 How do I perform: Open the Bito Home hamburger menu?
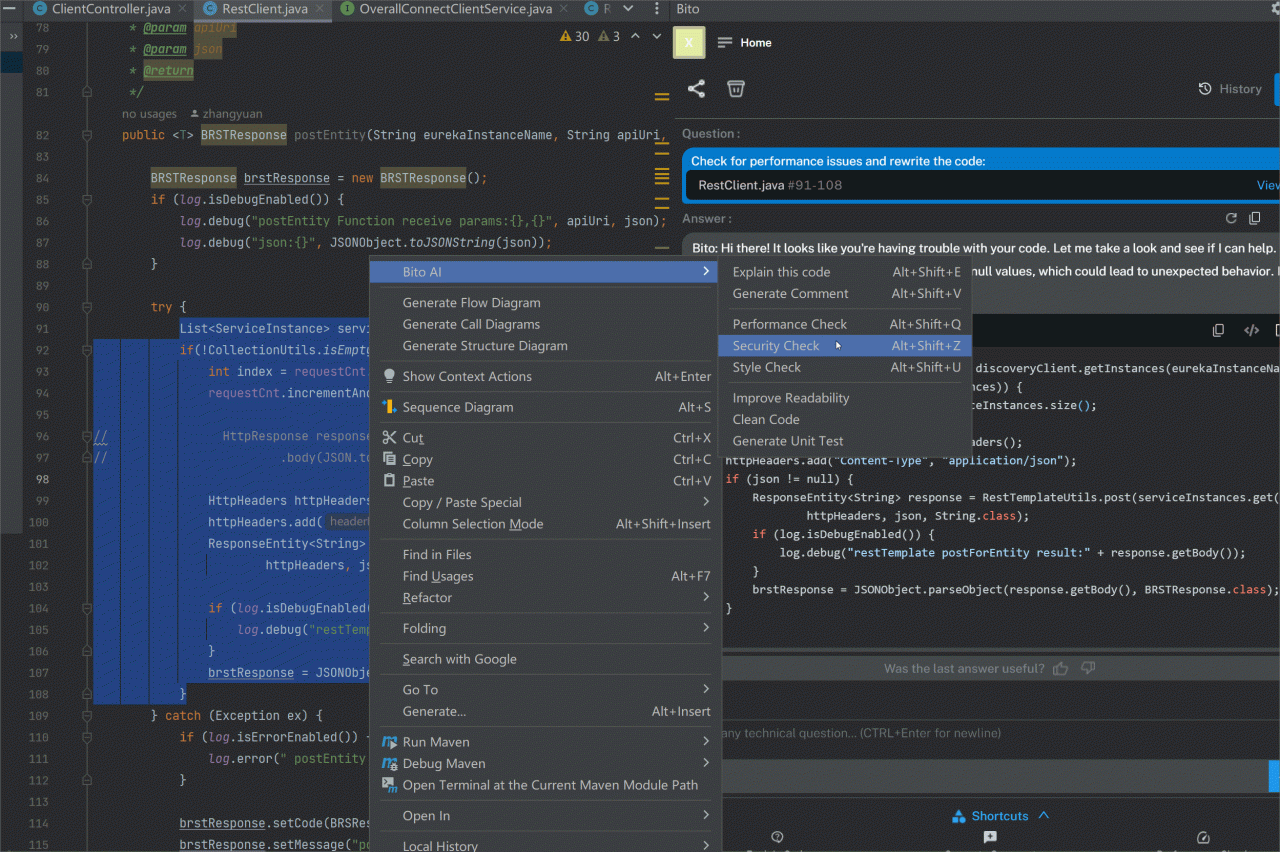point(725,43)
